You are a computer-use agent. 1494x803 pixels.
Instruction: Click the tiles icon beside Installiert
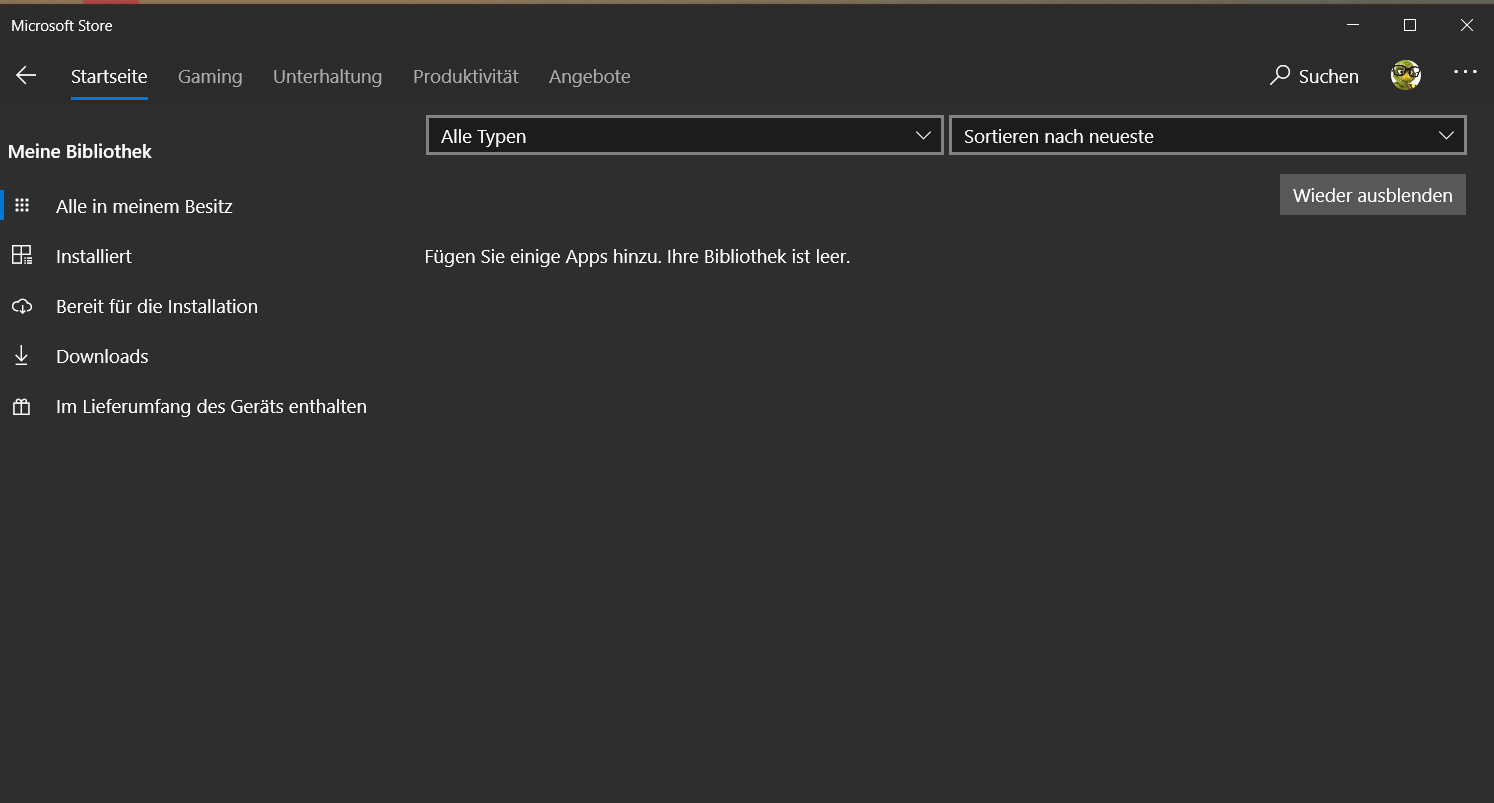click(22, 255)
